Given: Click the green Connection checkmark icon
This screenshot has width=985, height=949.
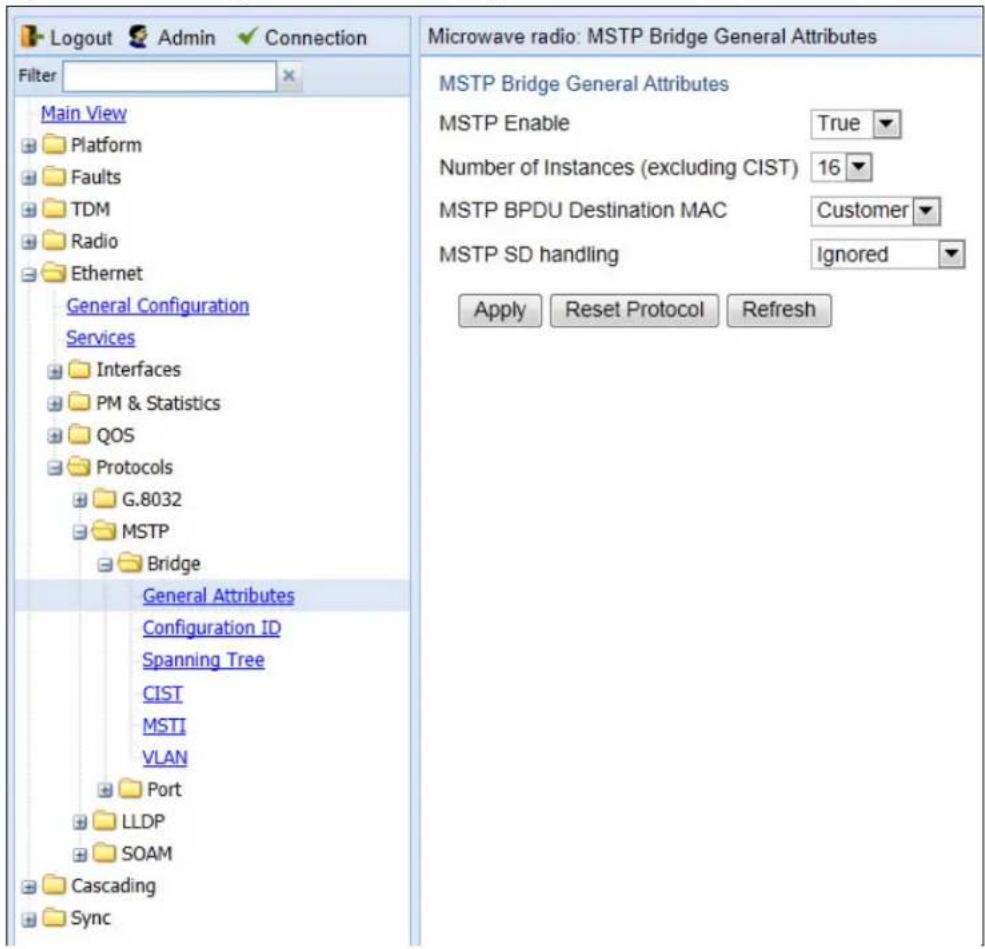Looking at the screenshot, I should pyautogui.click(x=247, y=36).
